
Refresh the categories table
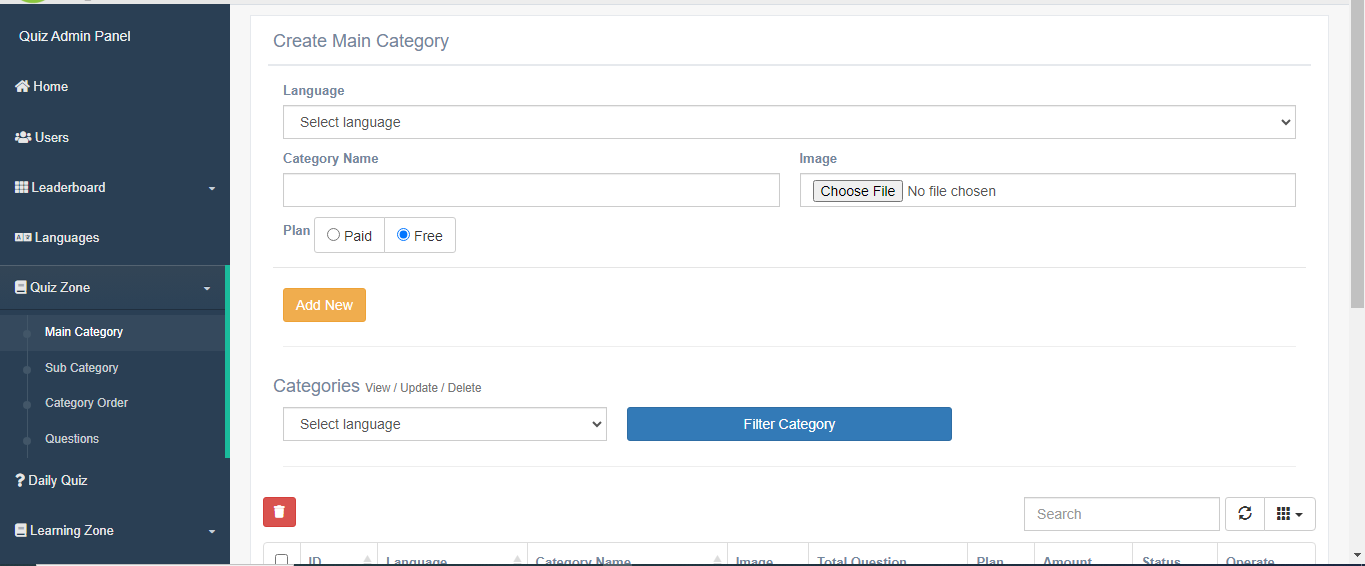pos(1245,514)
